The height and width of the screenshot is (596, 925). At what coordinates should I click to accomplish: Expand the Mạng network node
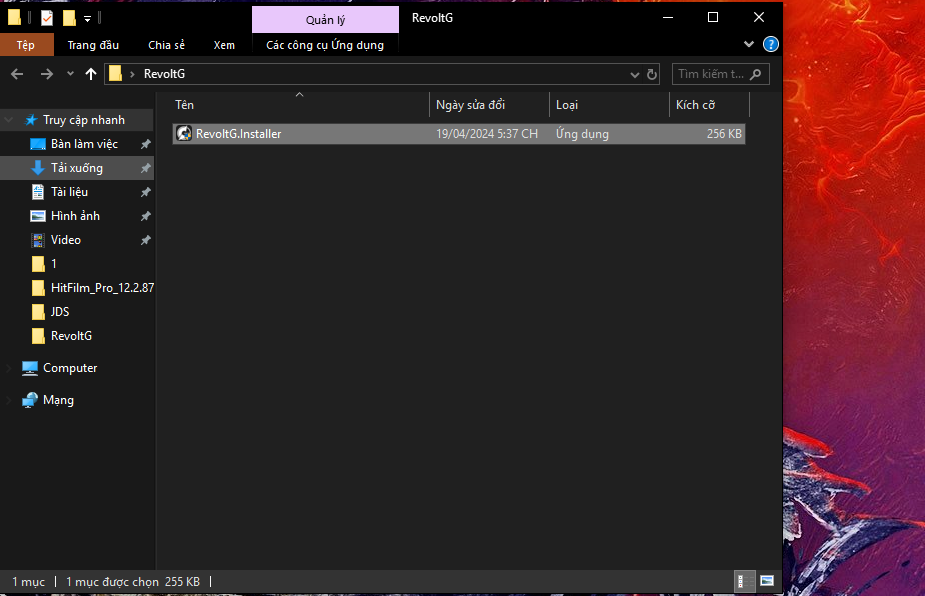pos(10,400)
